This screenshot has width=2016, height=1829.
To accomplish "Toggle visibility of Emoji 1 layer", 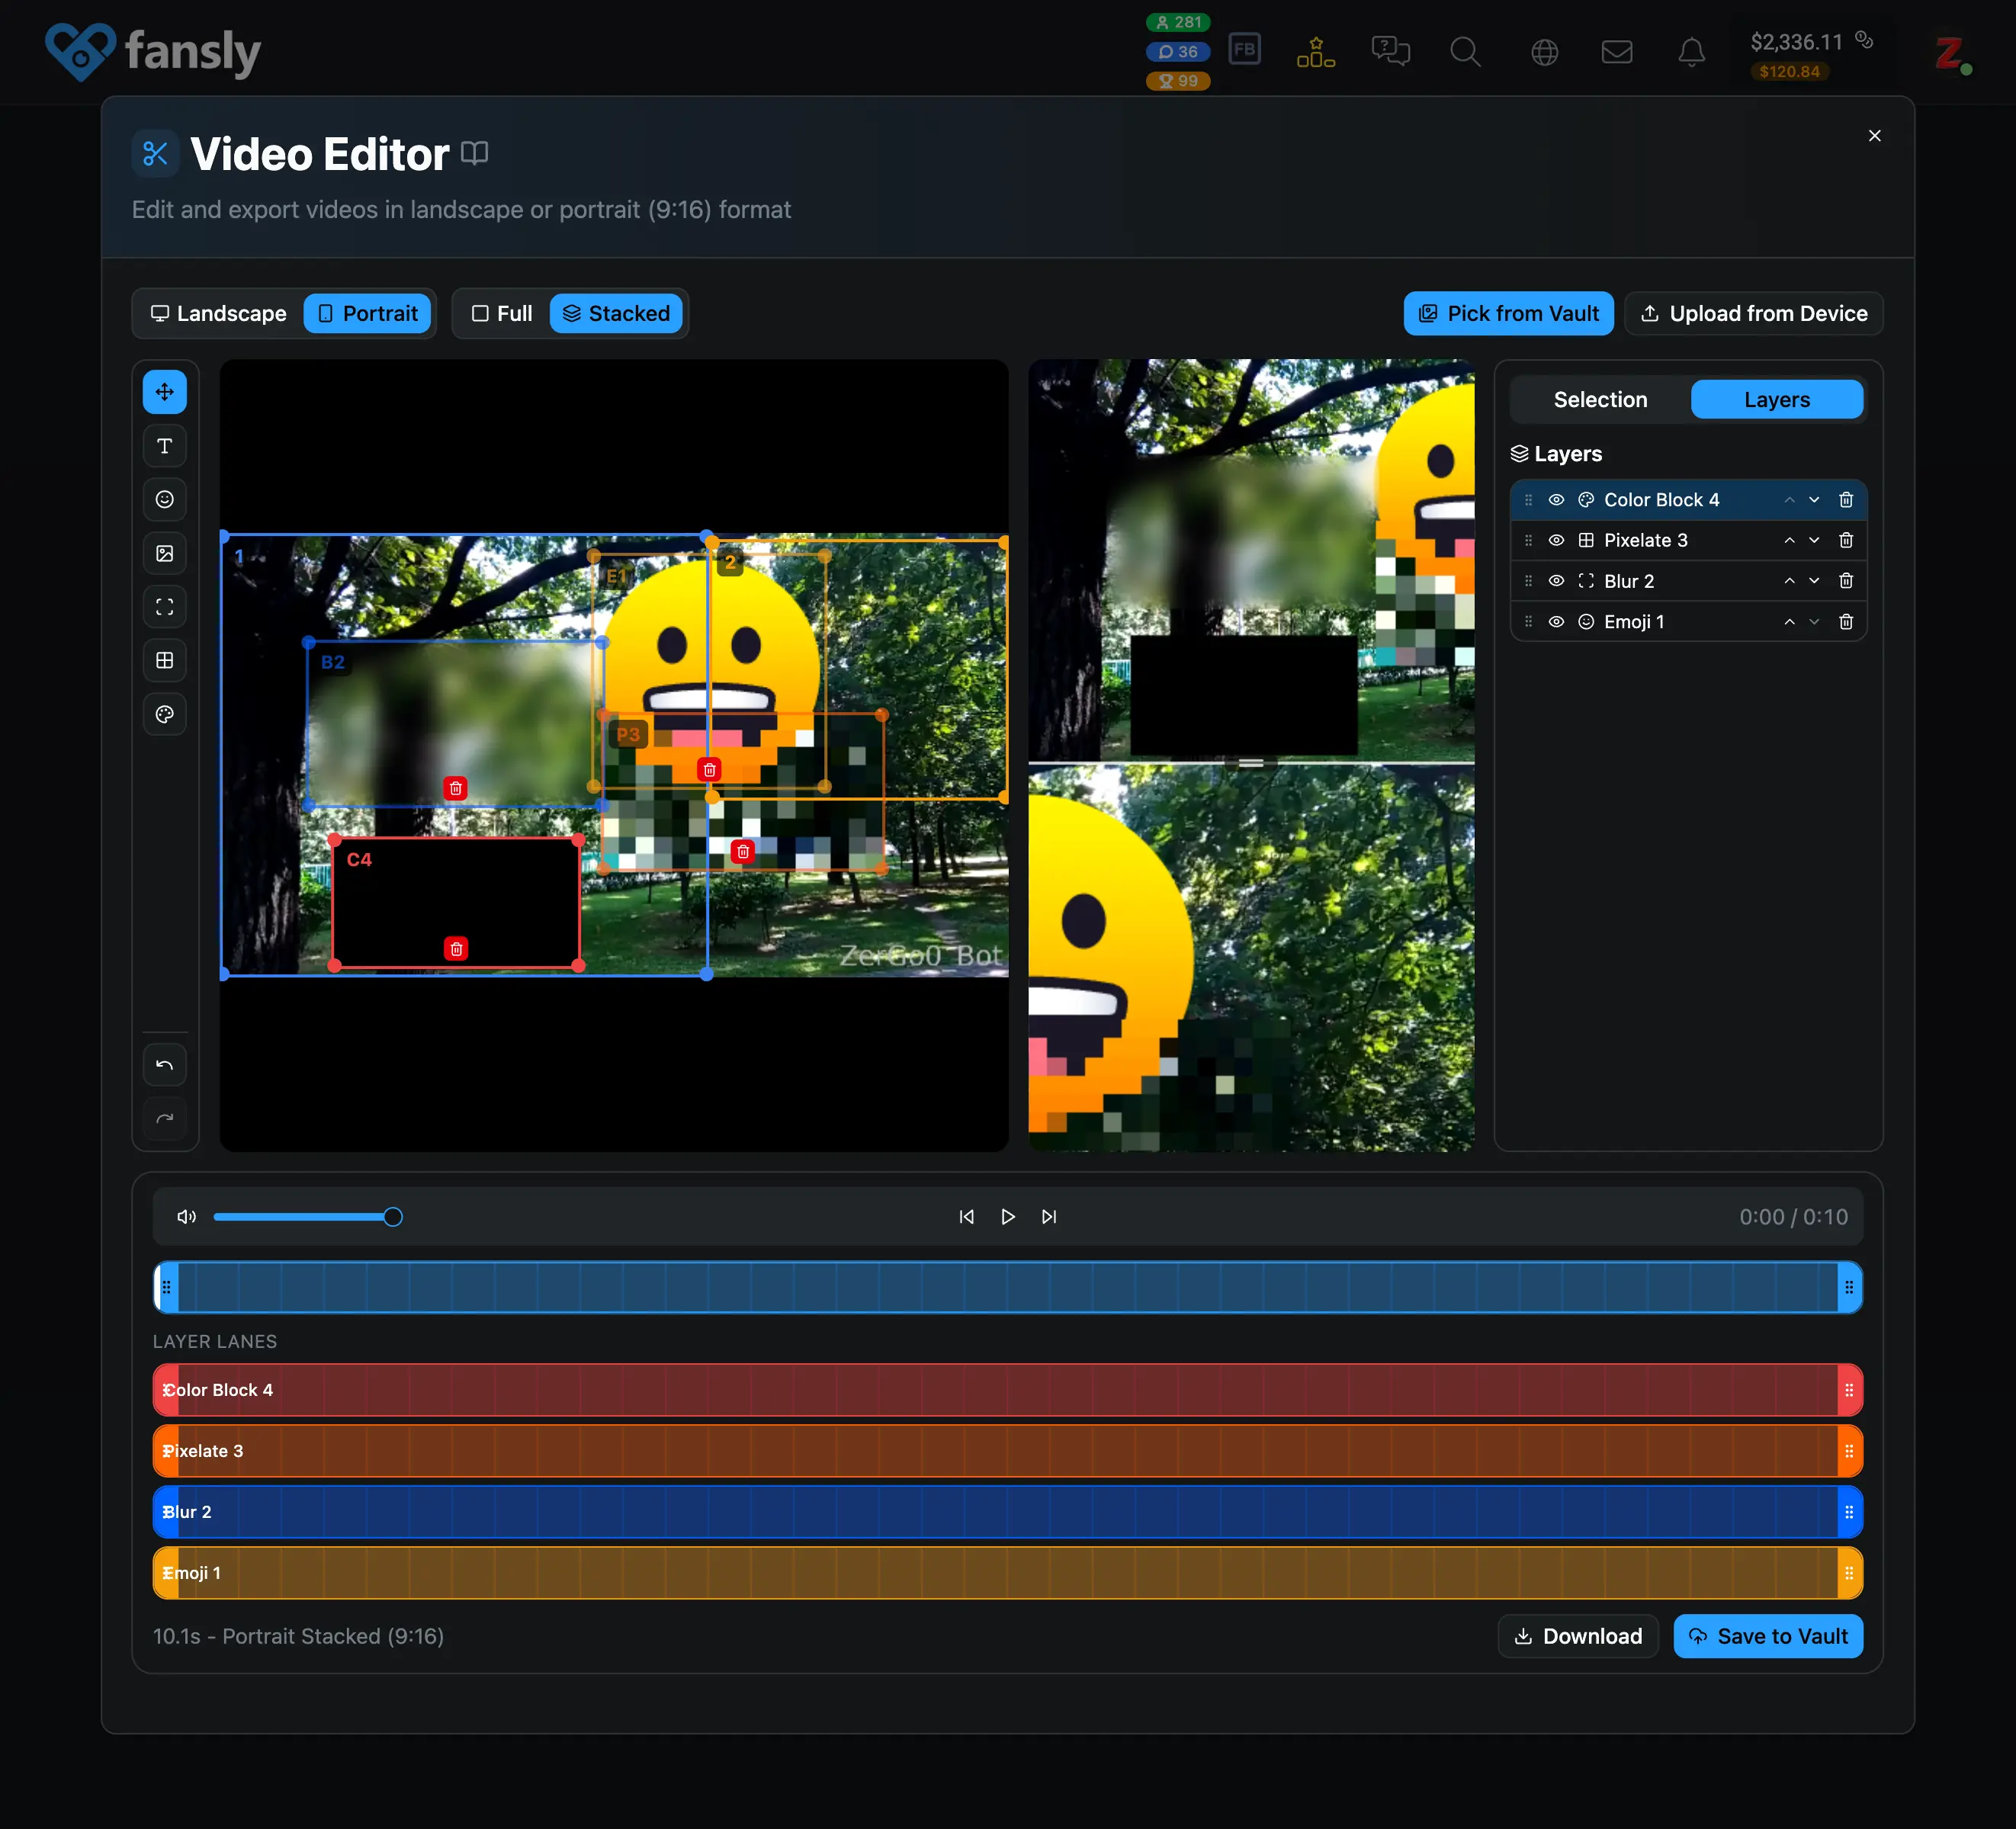I will [x=1556, y=621].
